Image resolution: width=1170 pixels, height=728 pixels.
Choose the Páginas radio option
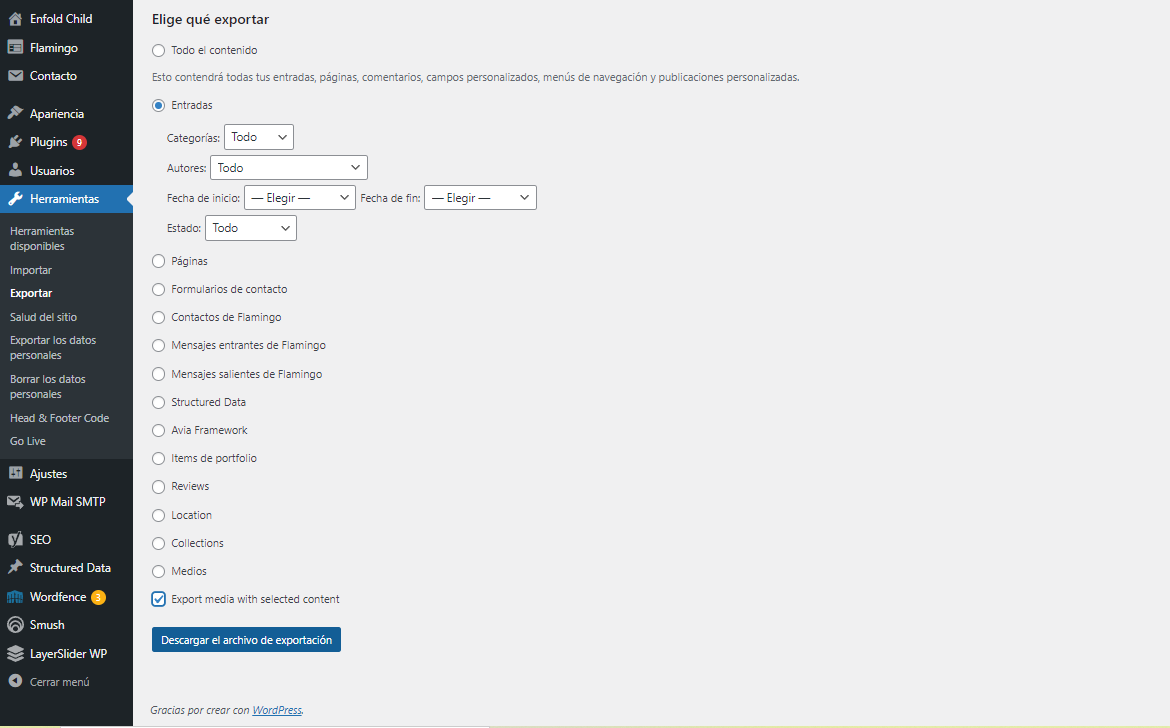pyautogui.click(x=158, y=261)
